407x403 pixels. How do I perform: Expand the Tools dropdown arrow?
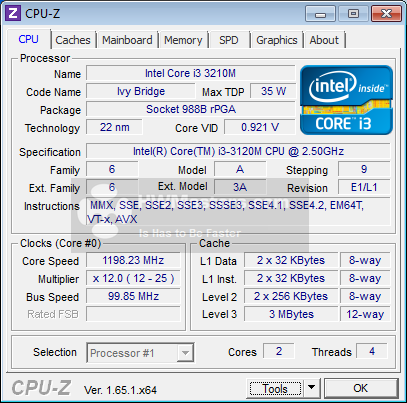coord(312,388)
